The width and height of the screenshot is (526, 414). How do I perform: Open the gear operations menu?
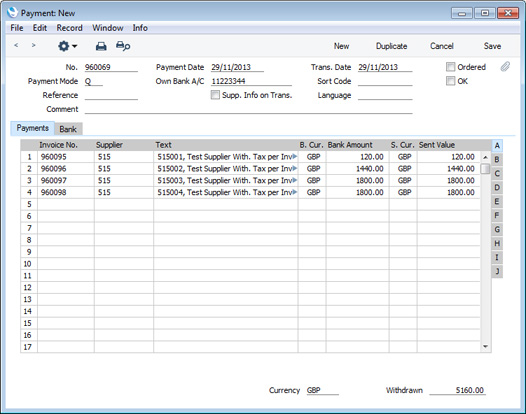tap(67, 46)
